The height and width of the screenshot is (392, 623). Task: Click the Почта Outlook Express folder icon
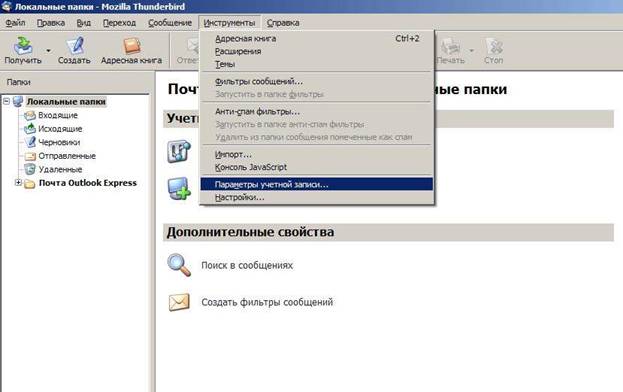(29, 183)
